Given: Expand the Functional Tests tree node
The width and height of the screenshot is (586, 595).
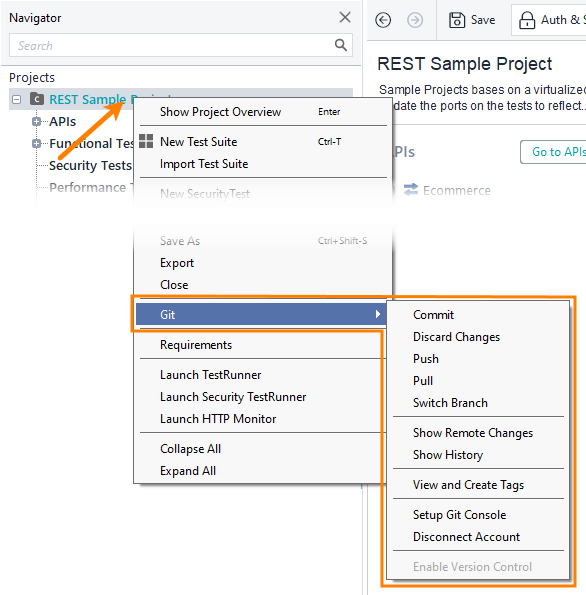Looking at the screenshot, I should pyautogui.click(x=36, y=143).
